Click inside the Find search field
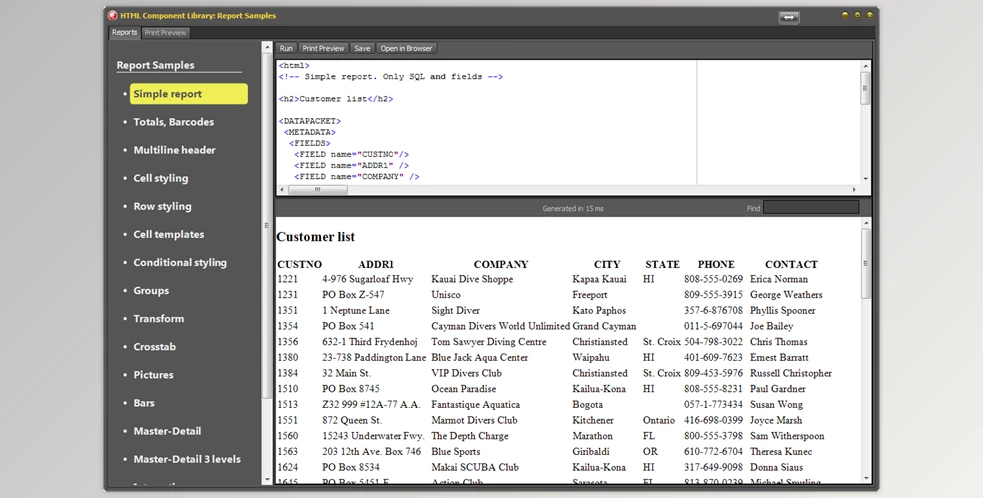Viewport: 983px width, 498px height. click(x=810, y=208)
